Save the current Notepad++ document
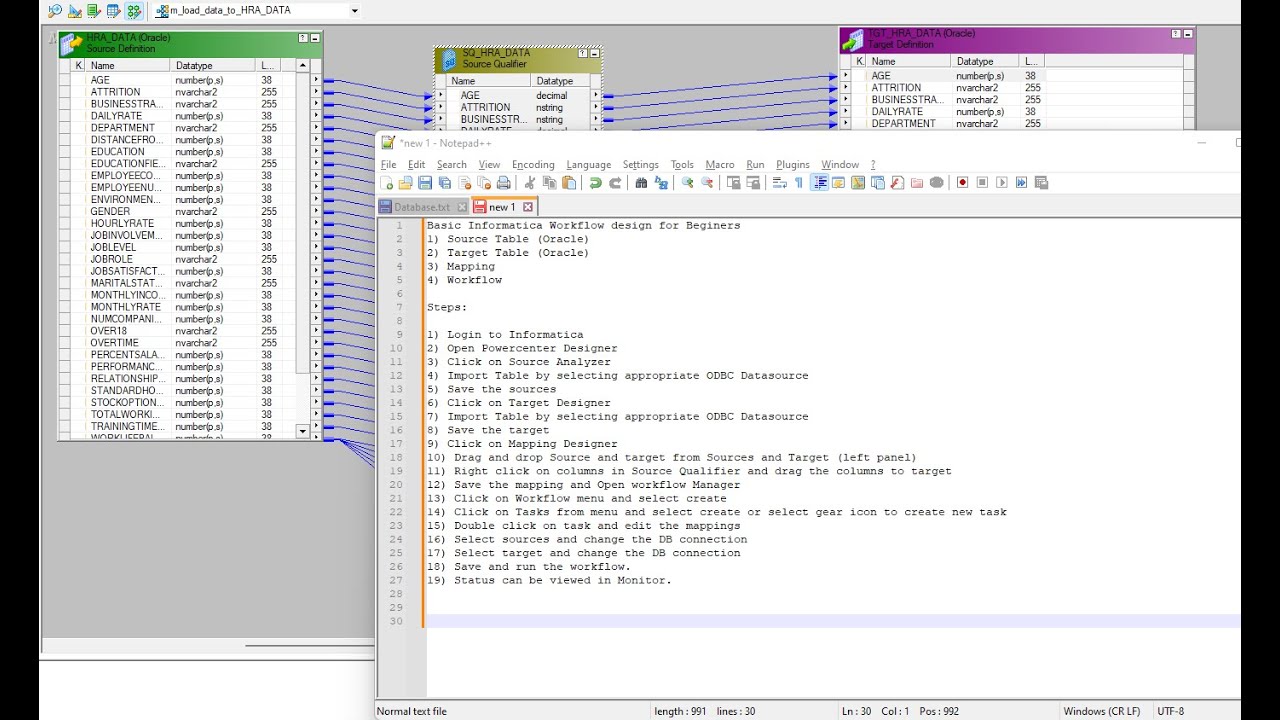 [x=425, y=183]
